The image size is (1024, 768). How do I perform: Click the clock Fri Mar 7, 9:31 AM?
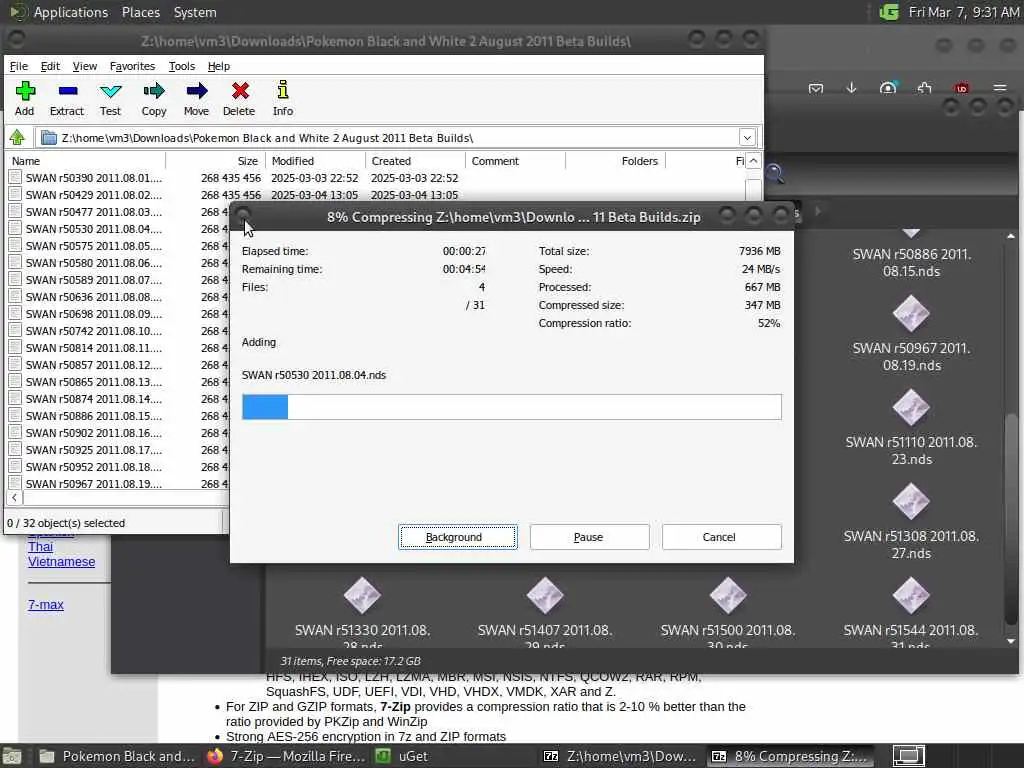point(964,12)
